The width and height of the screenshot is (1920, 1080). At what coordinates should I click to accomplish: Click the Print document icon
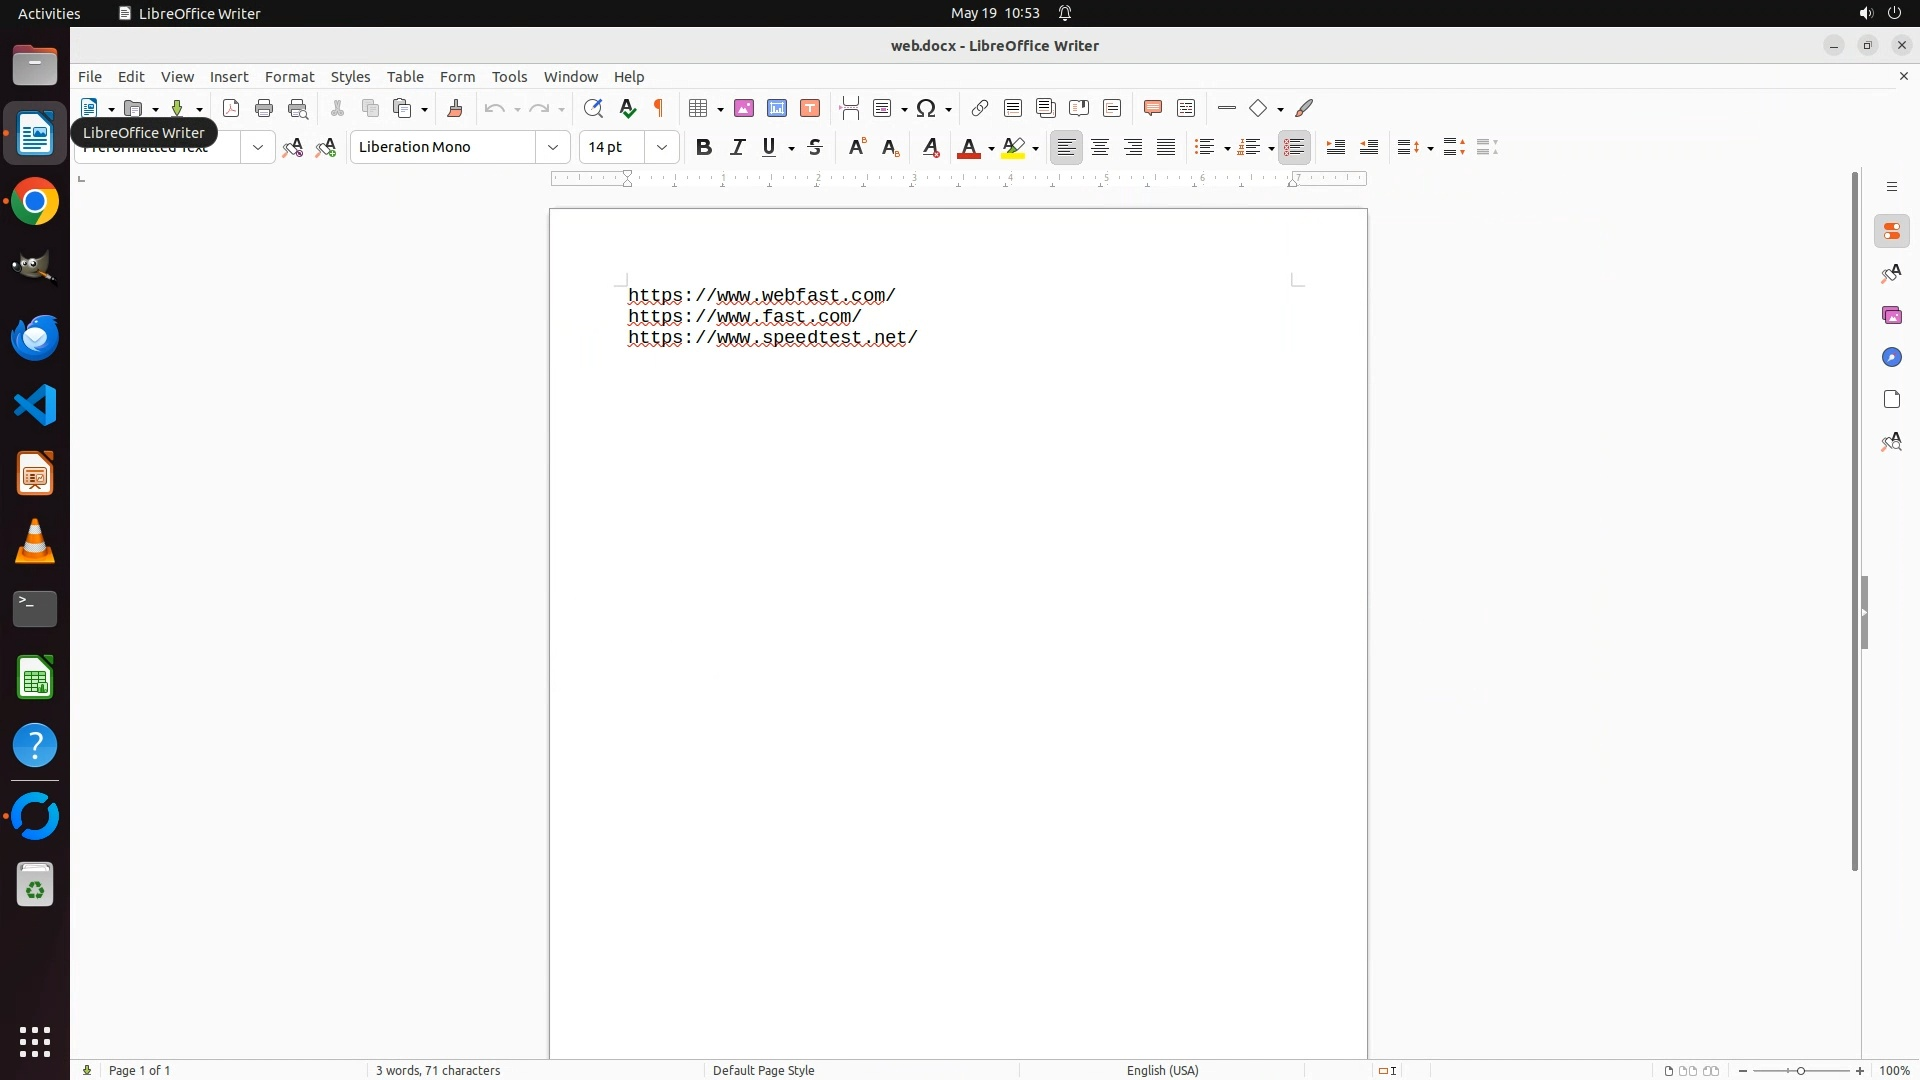coord(264,108)
